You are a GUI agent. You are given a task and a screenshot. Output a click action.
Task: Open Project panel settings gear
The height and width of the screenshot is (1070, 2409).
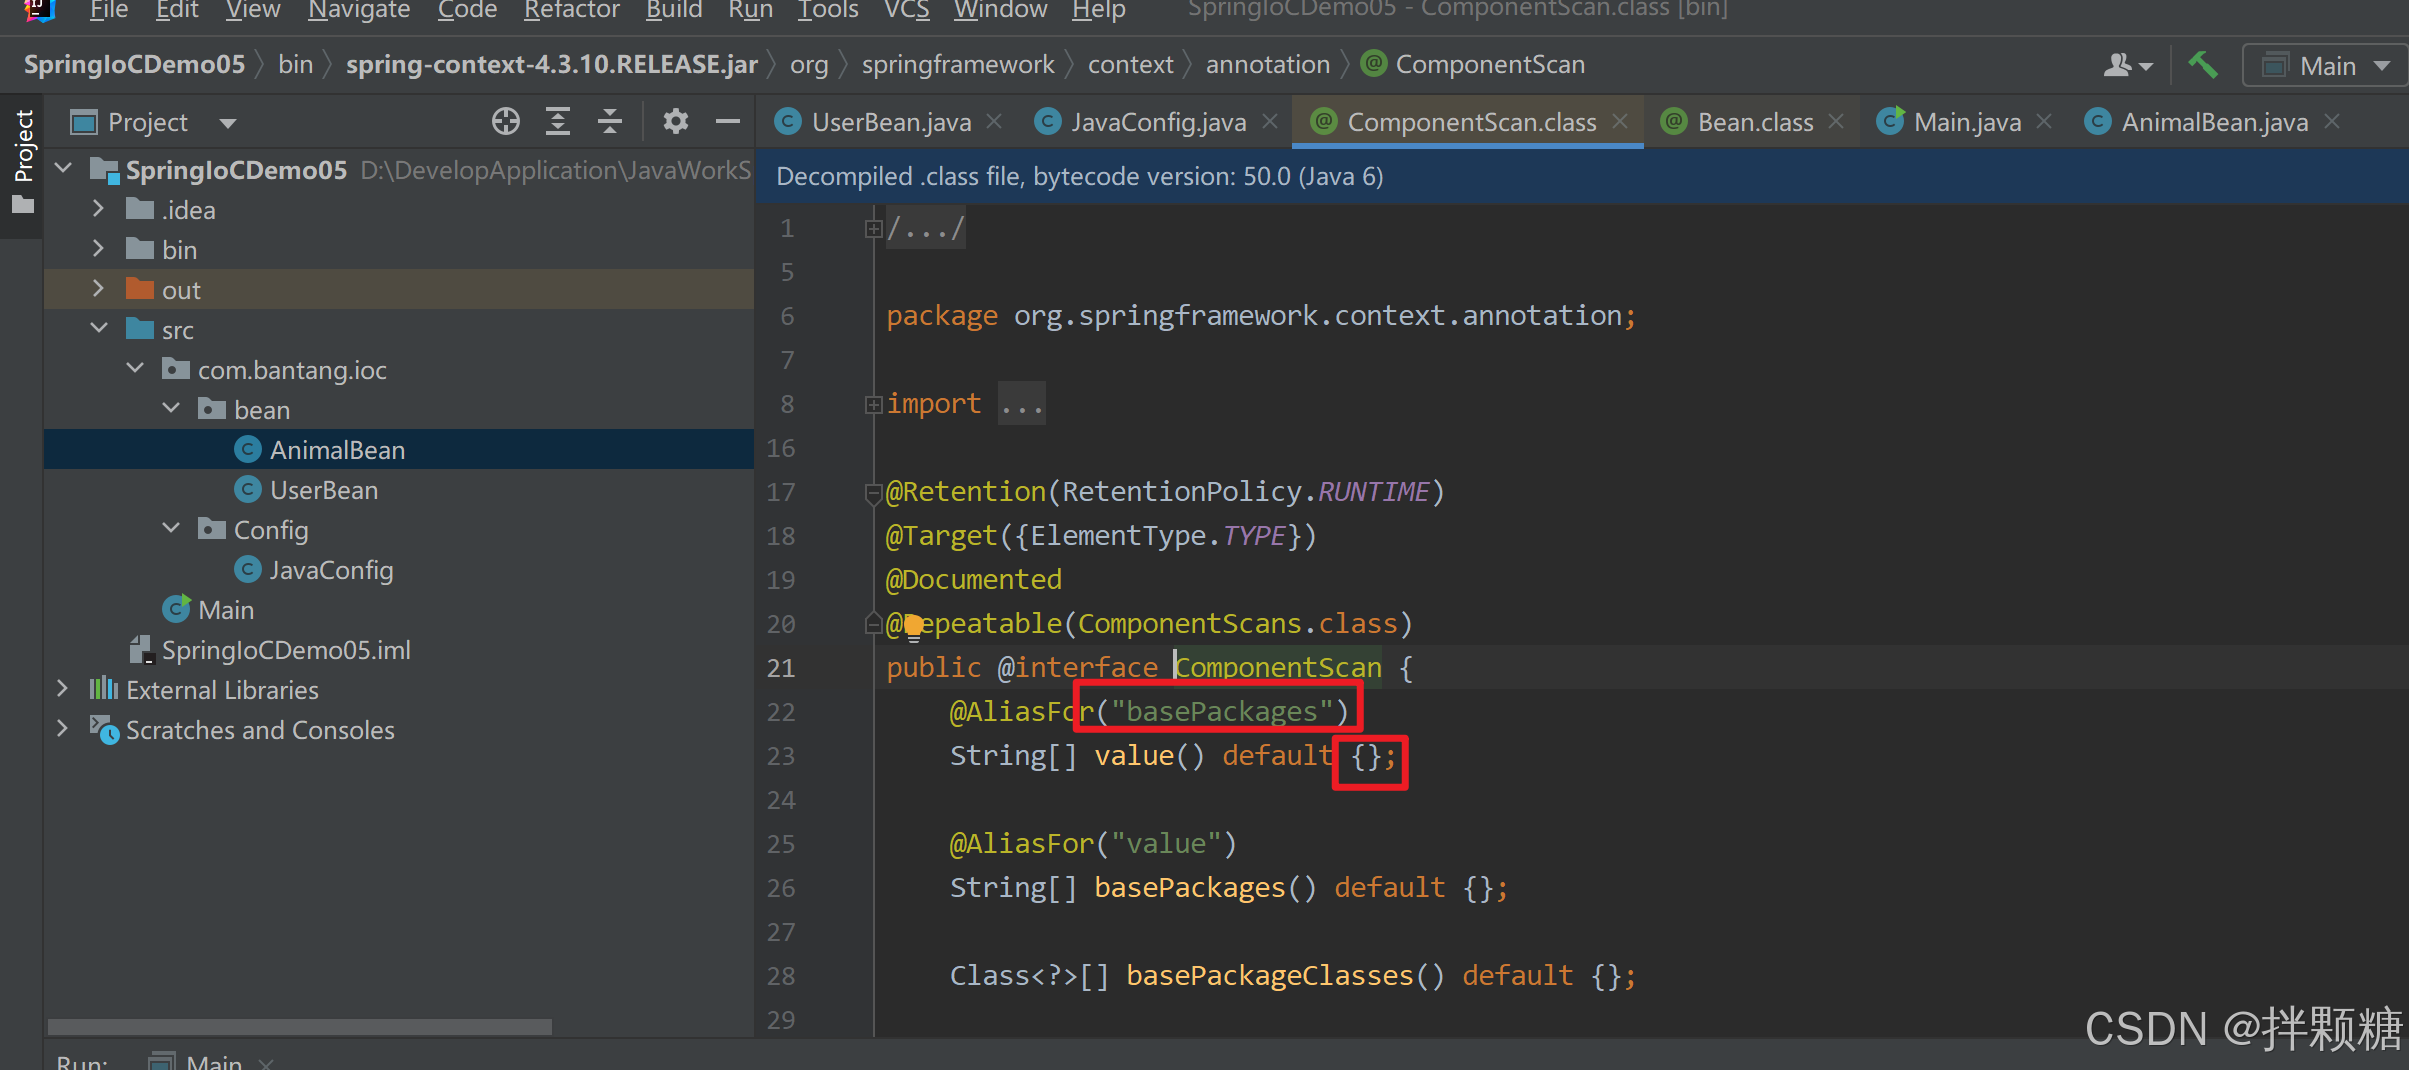[676, 122]
